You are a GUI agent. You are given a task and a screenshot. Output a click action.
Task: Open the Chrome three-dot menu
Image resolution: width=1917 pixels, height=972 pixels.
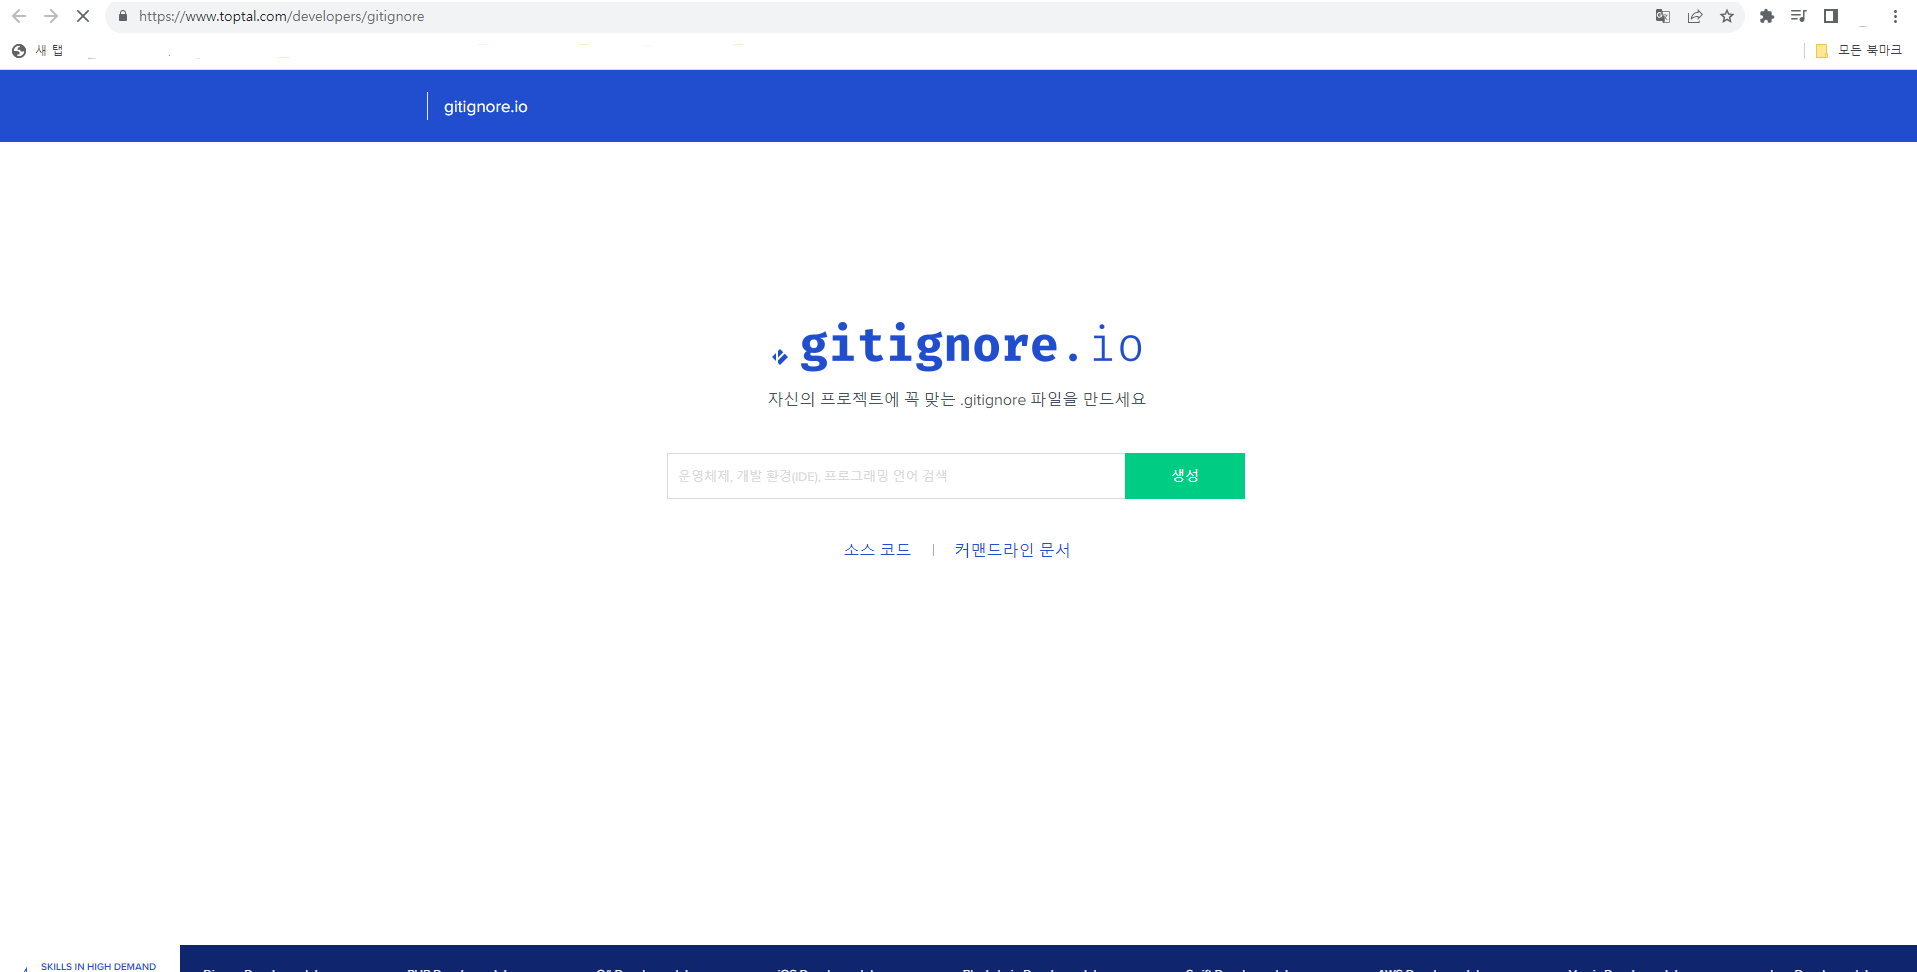pyautogui.click(x=1895, y=16)
